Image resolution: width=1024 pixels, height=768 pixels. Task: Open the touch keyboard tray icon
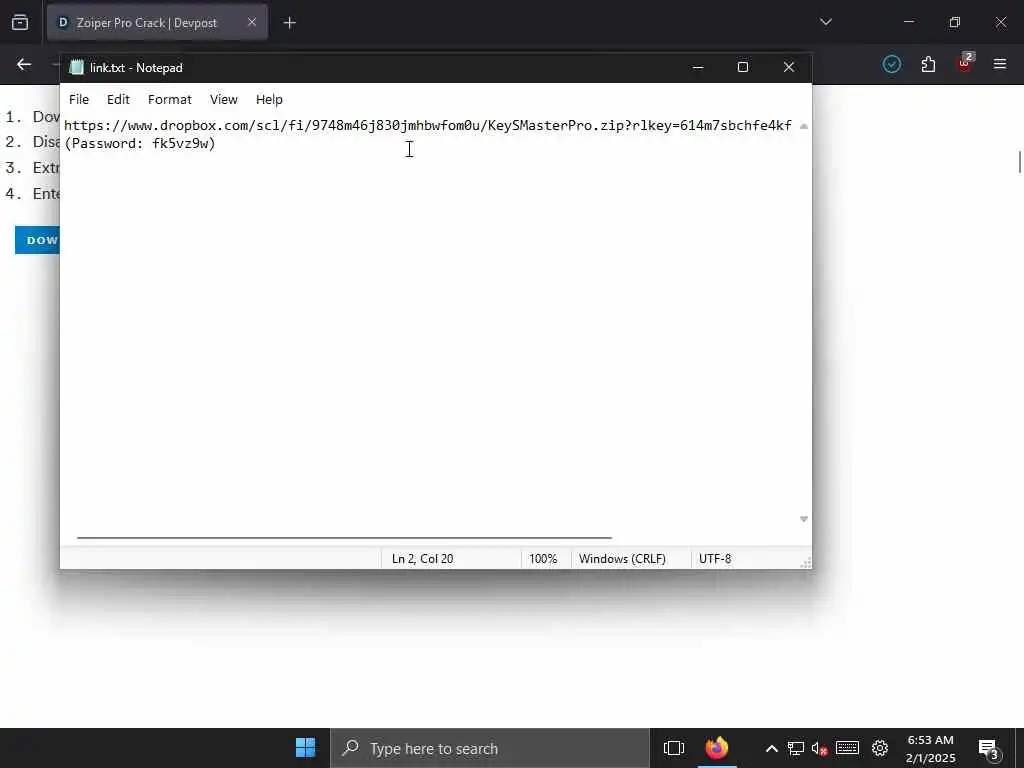point(847,748)
